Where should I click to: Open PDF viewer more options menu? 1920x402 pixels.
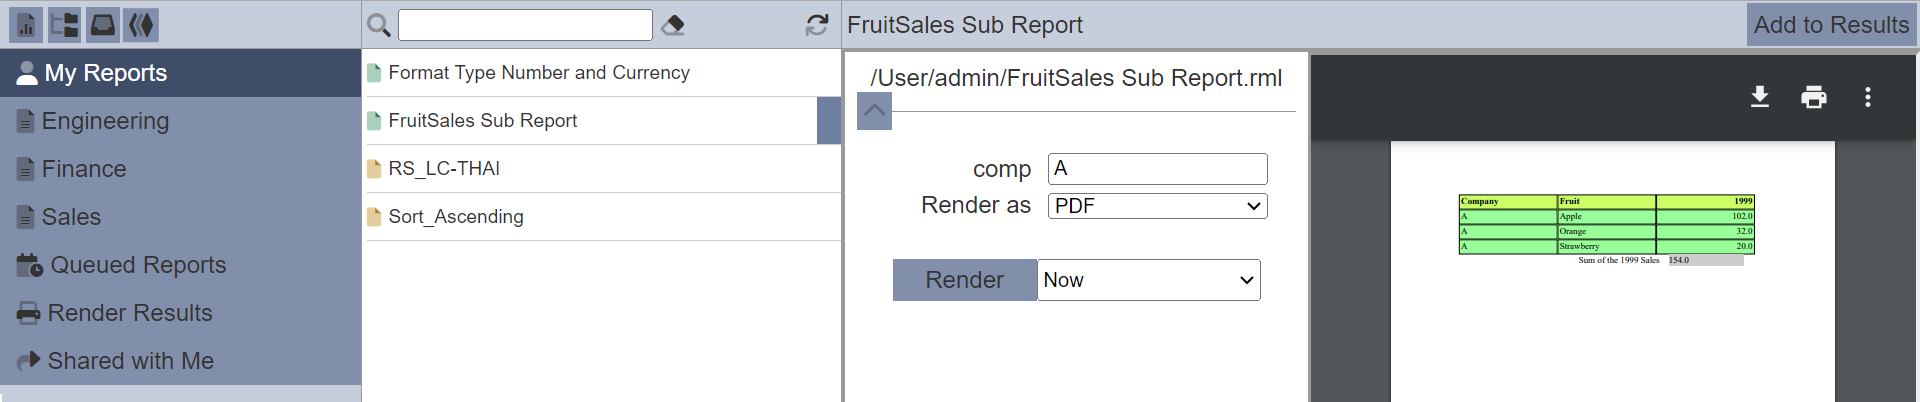(1868, 97)
